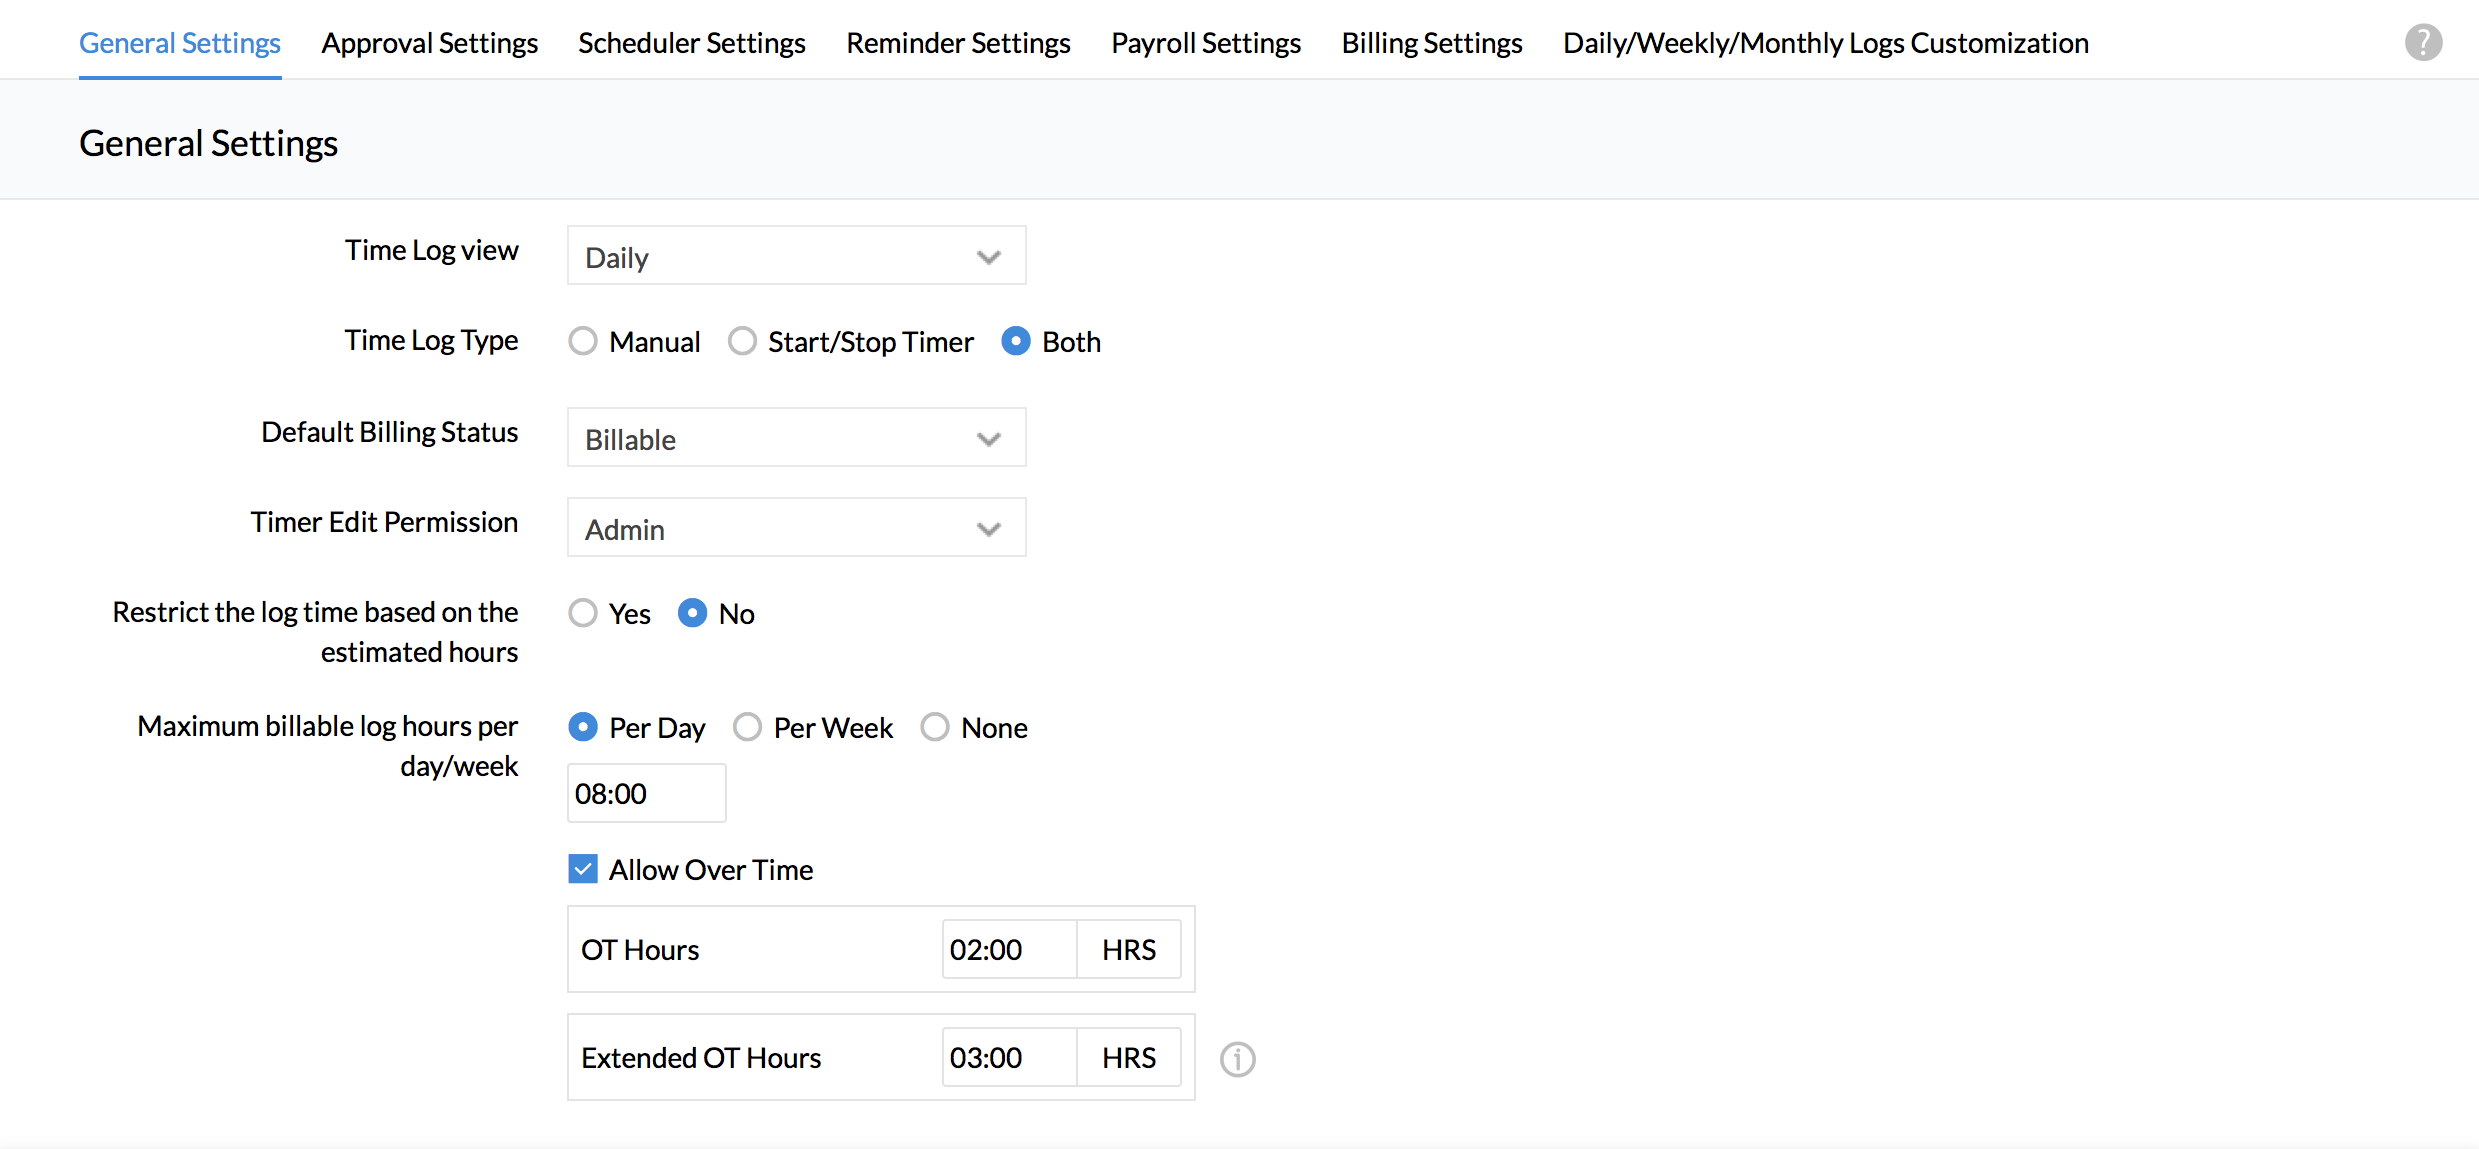2479x1149 pixels.
Task: Open the Timer Edit Permission dropdown
Action: click(x=796, y=528)
